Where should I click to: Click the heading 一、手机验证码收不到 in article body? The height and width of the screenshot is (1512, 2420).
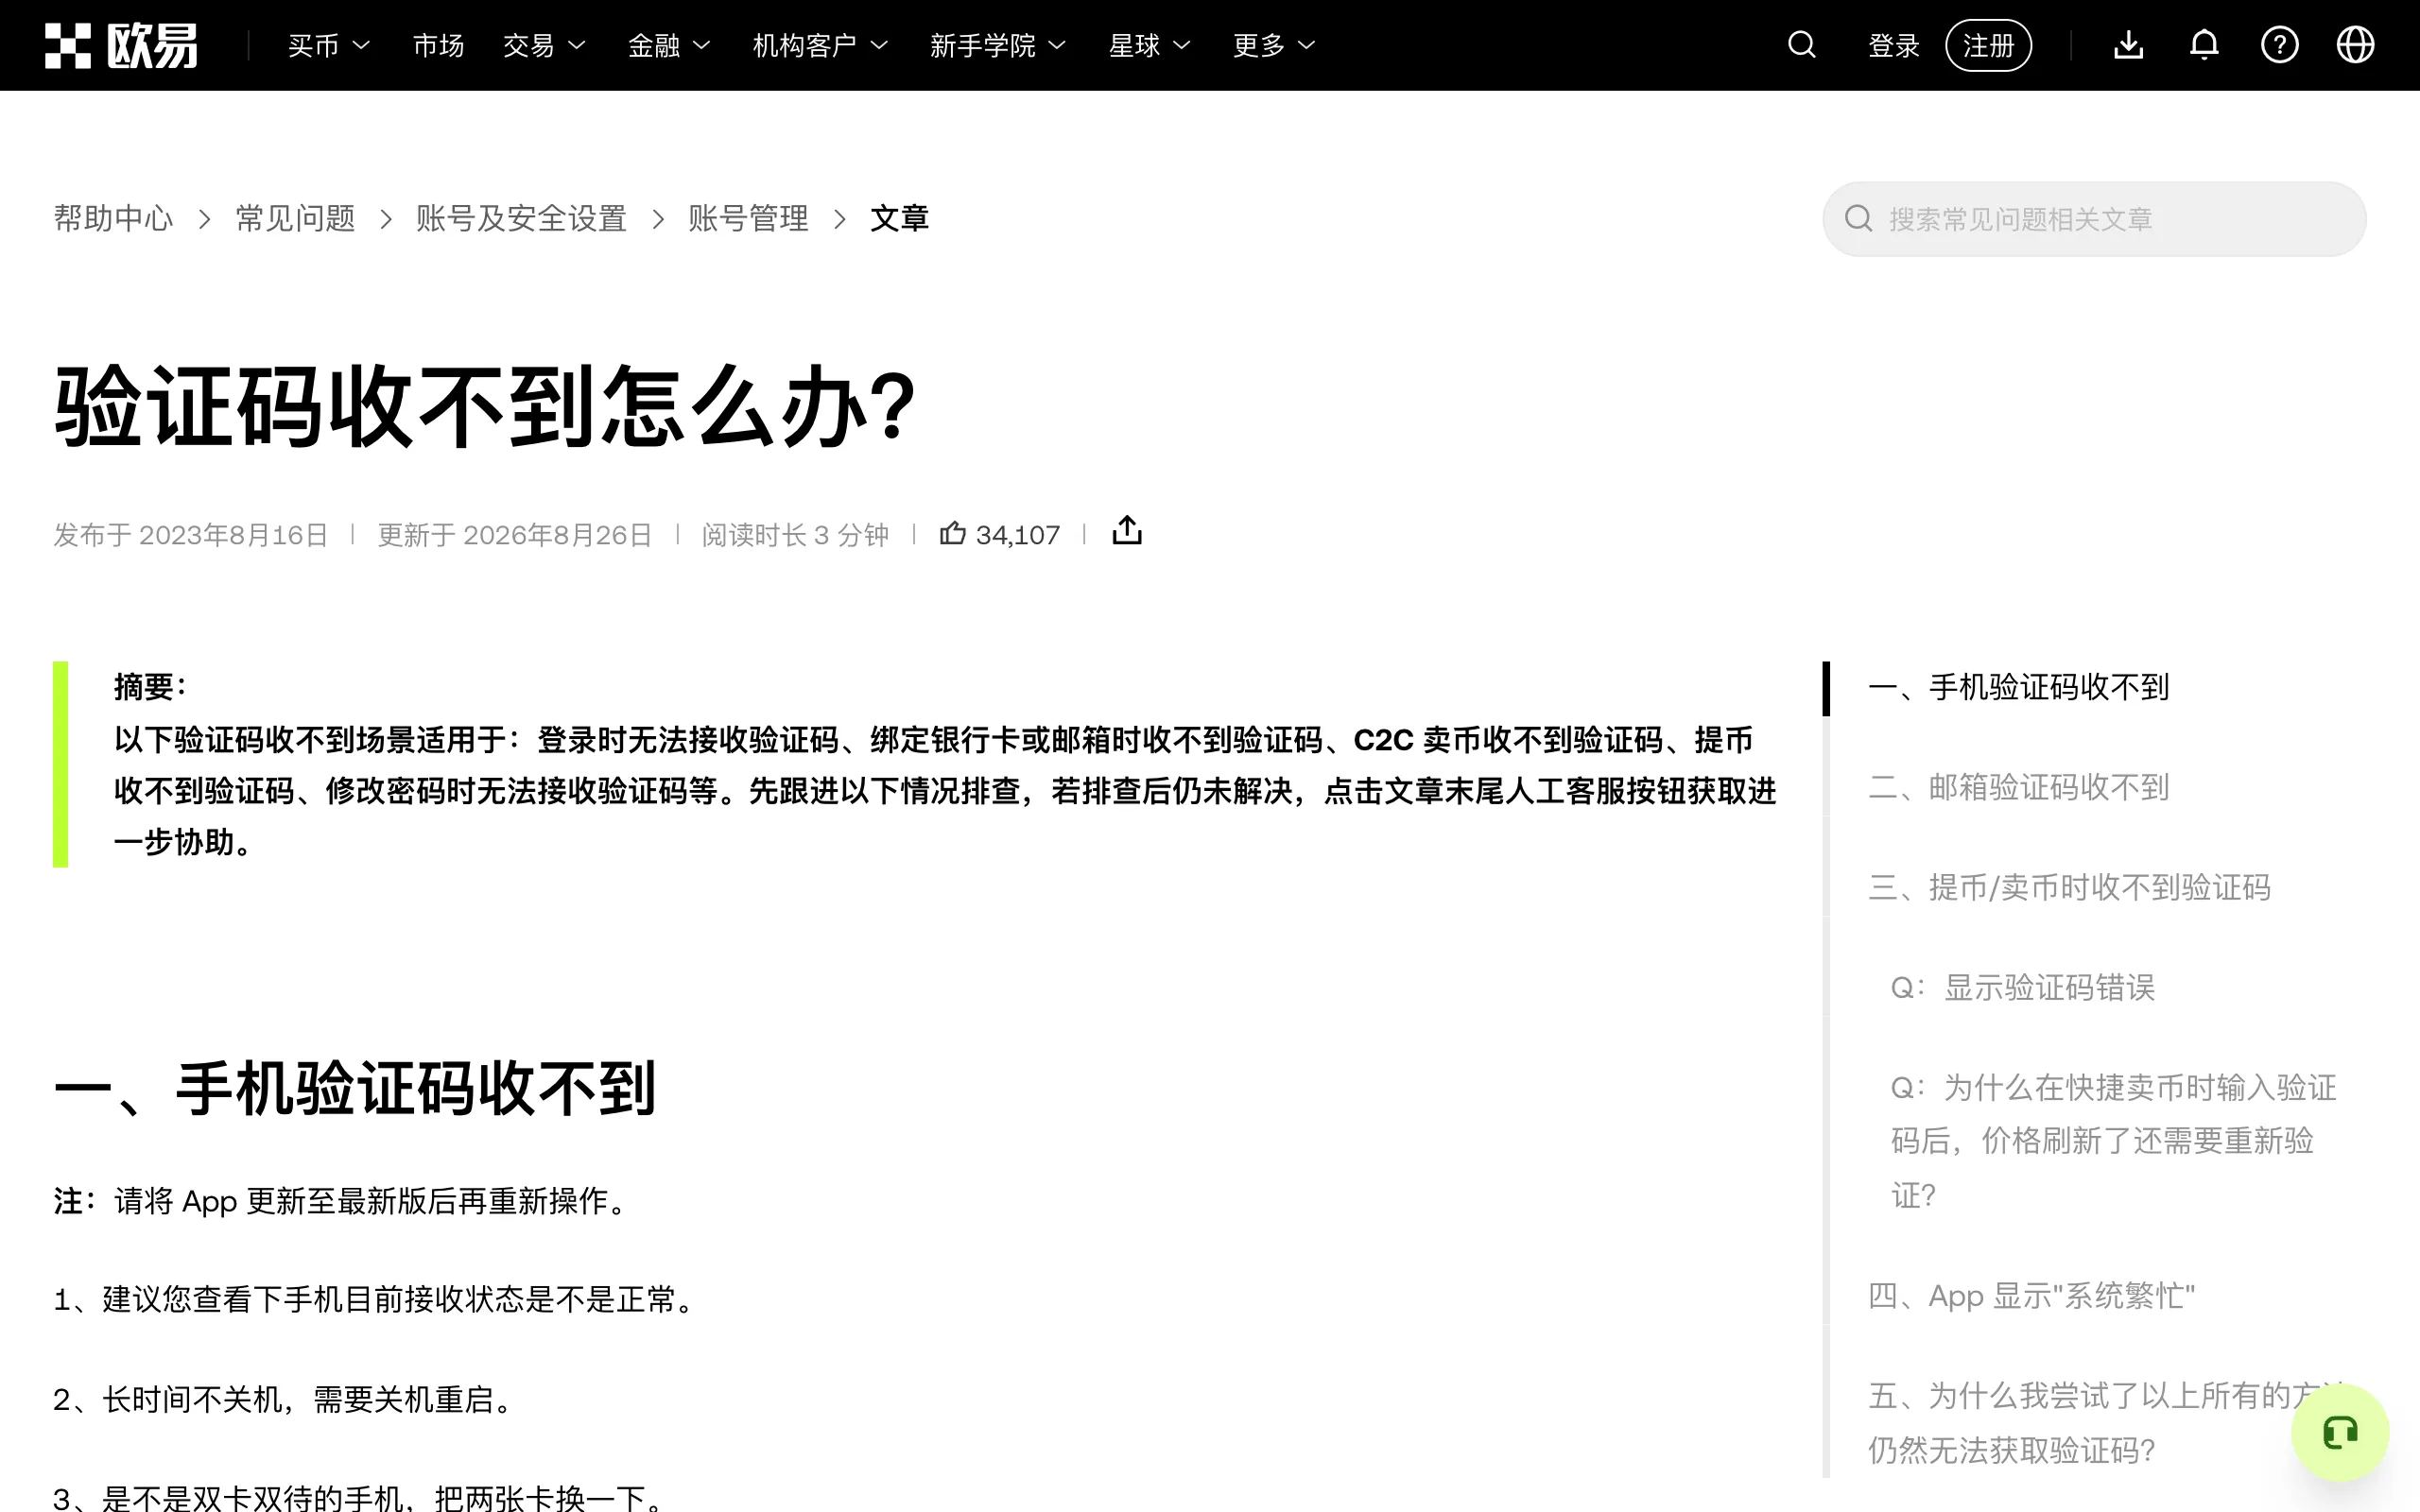tap(355, 1088)
